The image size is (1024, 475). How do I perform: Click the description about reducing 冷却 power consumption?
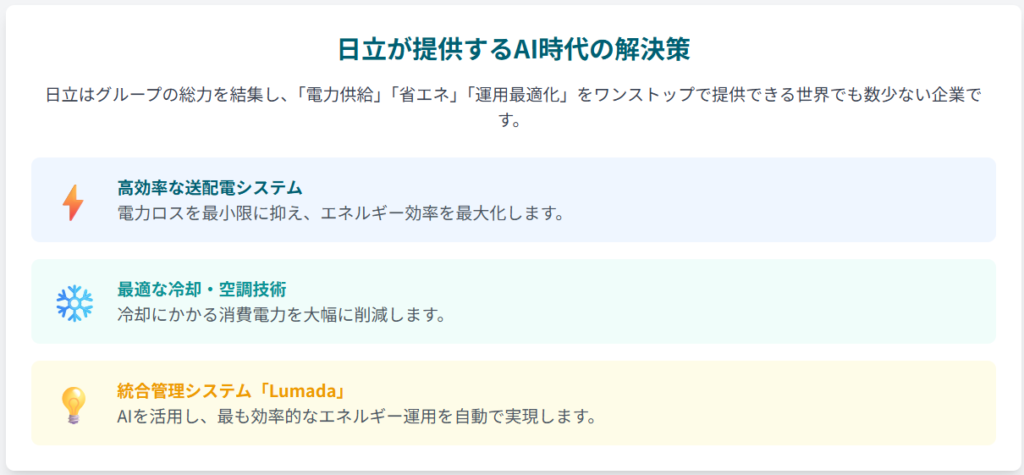(280, 315)
